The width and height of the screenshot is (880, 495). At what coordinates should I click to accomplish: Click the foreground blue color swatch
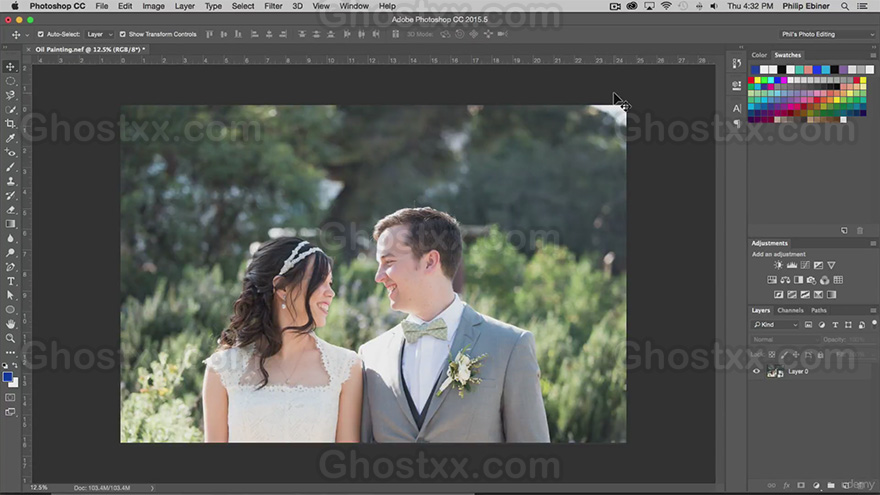[7, 377]
